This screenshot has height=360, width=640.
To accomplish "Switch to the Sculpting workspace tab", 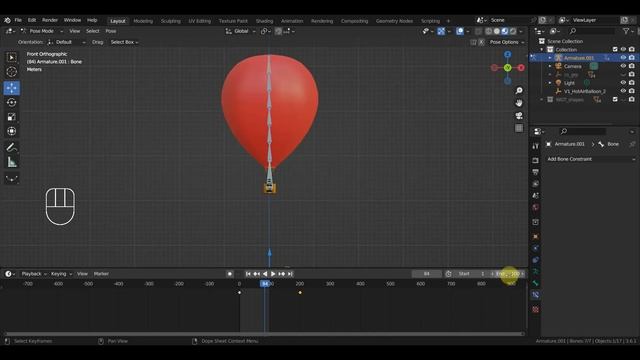I will click(171, 21).
